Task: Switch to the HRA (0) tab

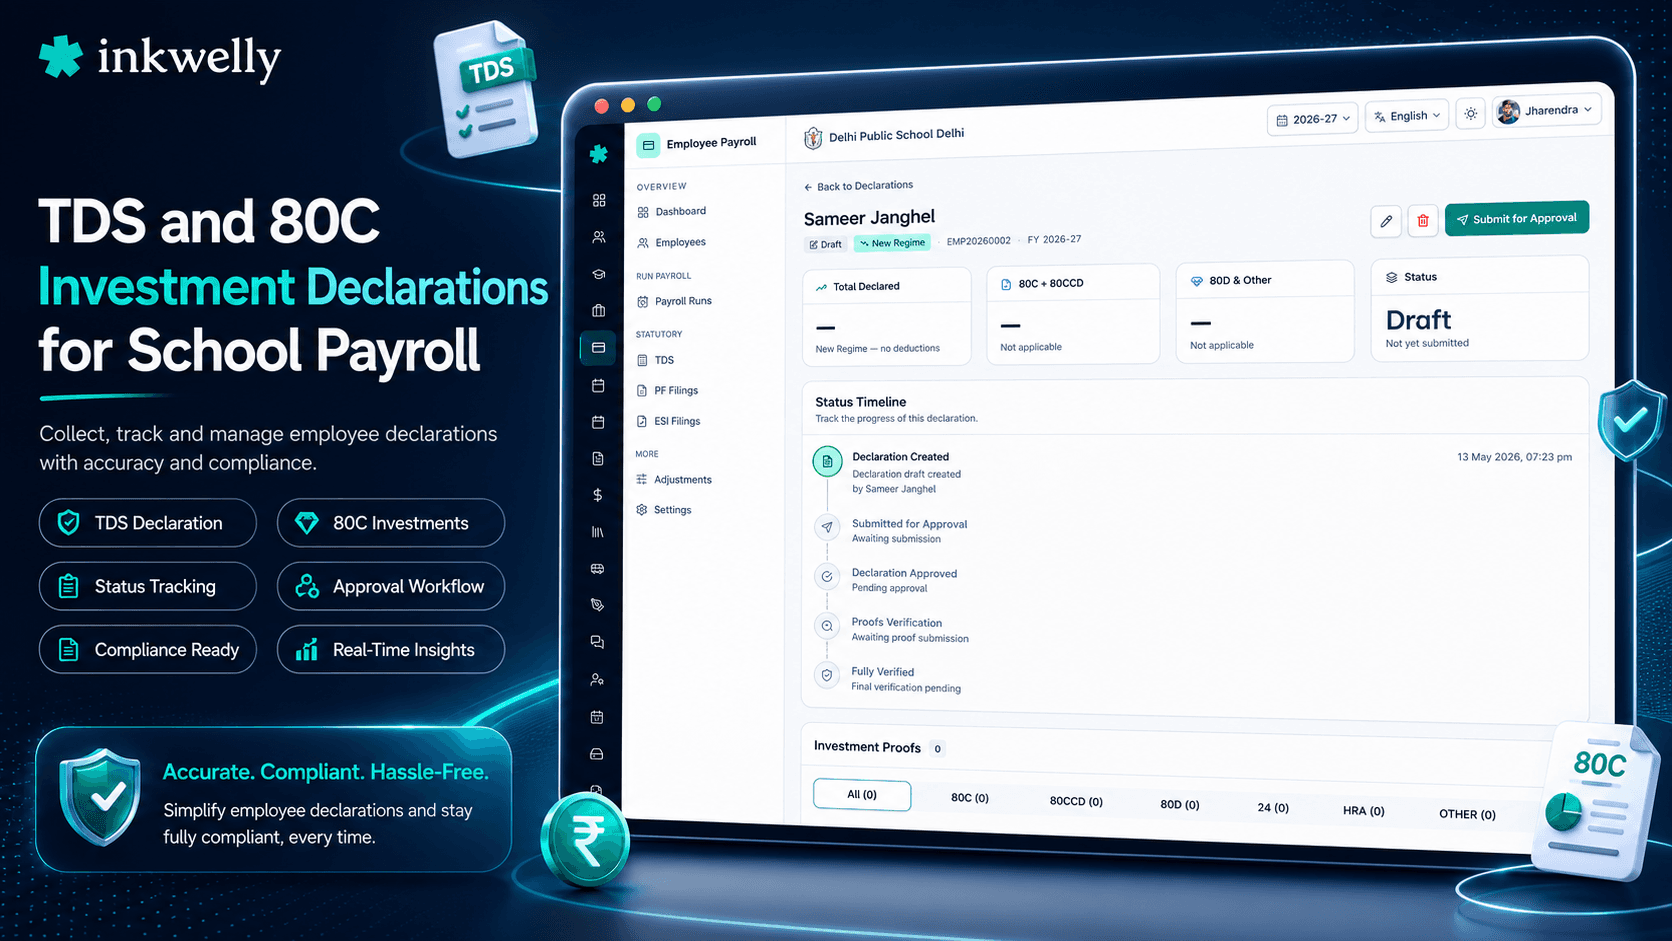Action: [x=1364, y=811]
